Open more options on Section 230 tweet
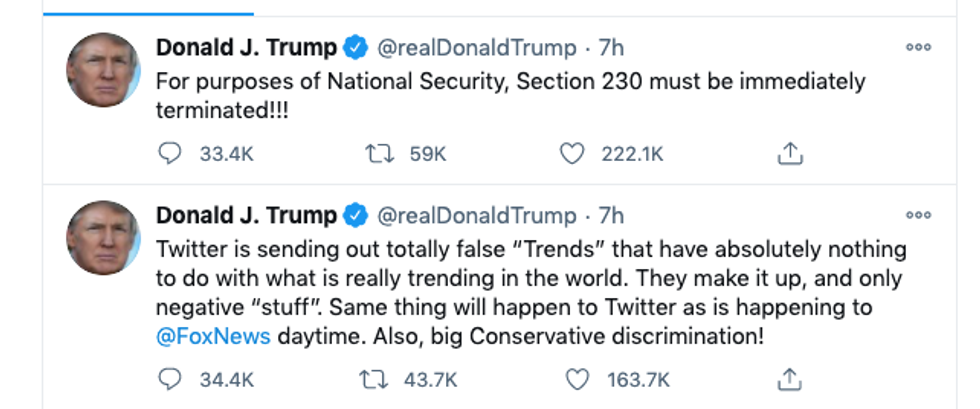The height and width of the screenshot is (409, 980). click(917, 47)
